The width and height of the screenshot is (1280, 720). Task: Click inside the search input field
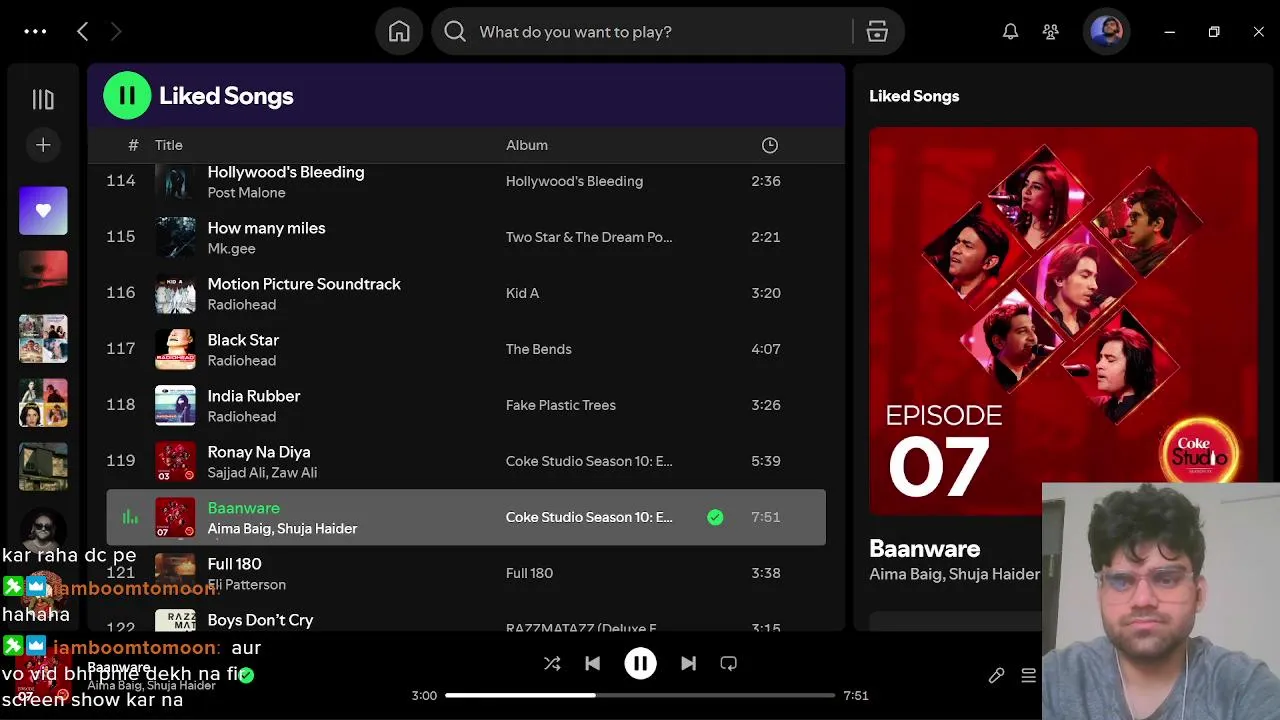coord(660,32)
